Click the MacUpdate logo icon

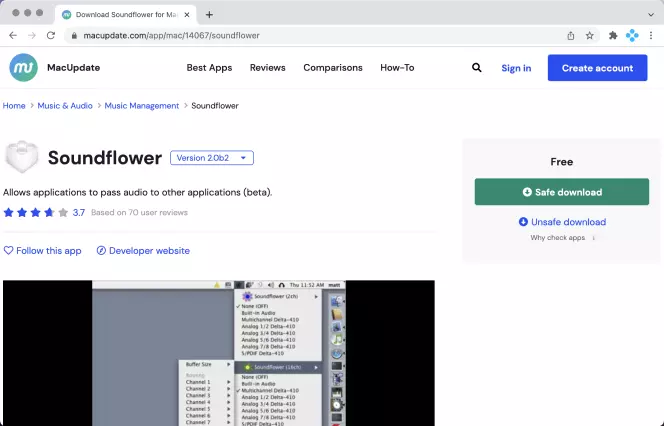click(x=23, y=67)
